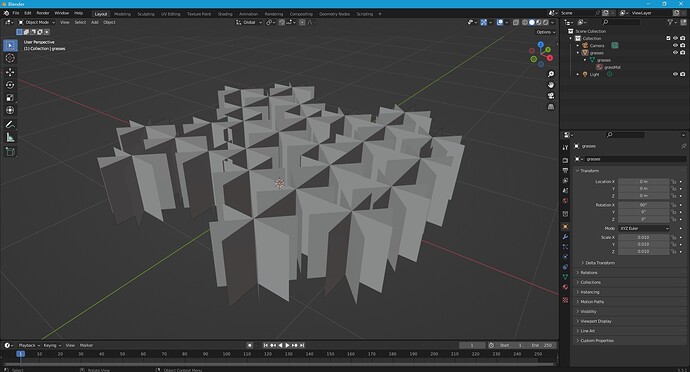This screenshot has height=372, width=690.
Task: Click the Scale X value field
Action: click(643, 237)
